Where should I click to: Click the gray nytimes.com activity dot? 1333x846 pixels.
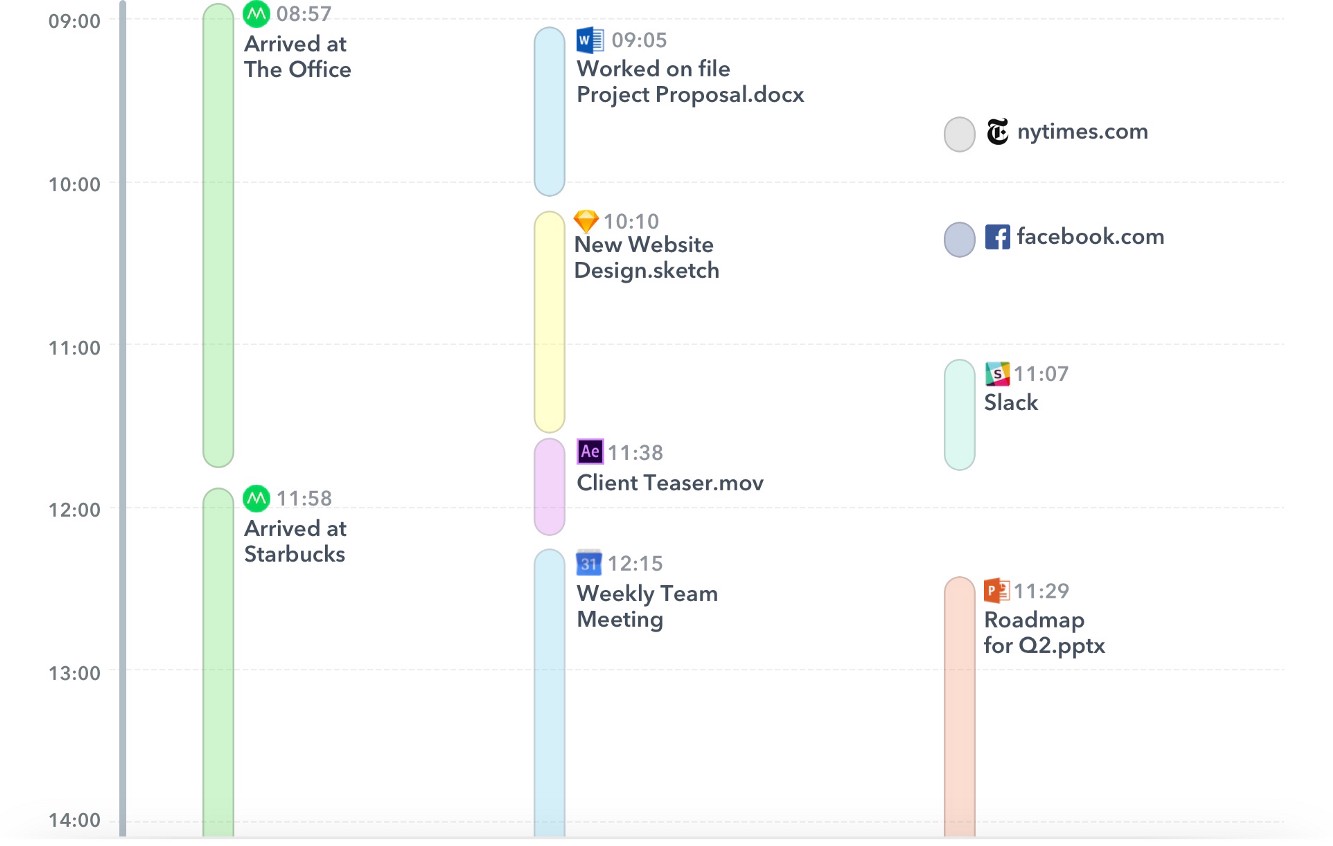[x=959, y=134]
